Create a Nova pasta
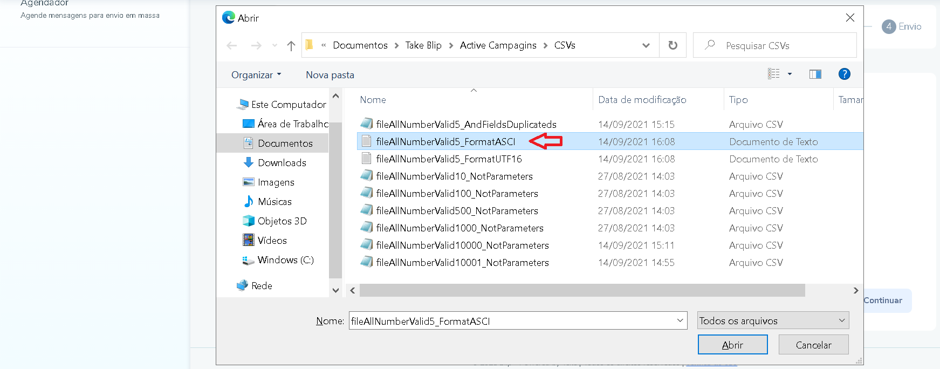This screenshot has height=369, width=940. (x=330, y=75)
